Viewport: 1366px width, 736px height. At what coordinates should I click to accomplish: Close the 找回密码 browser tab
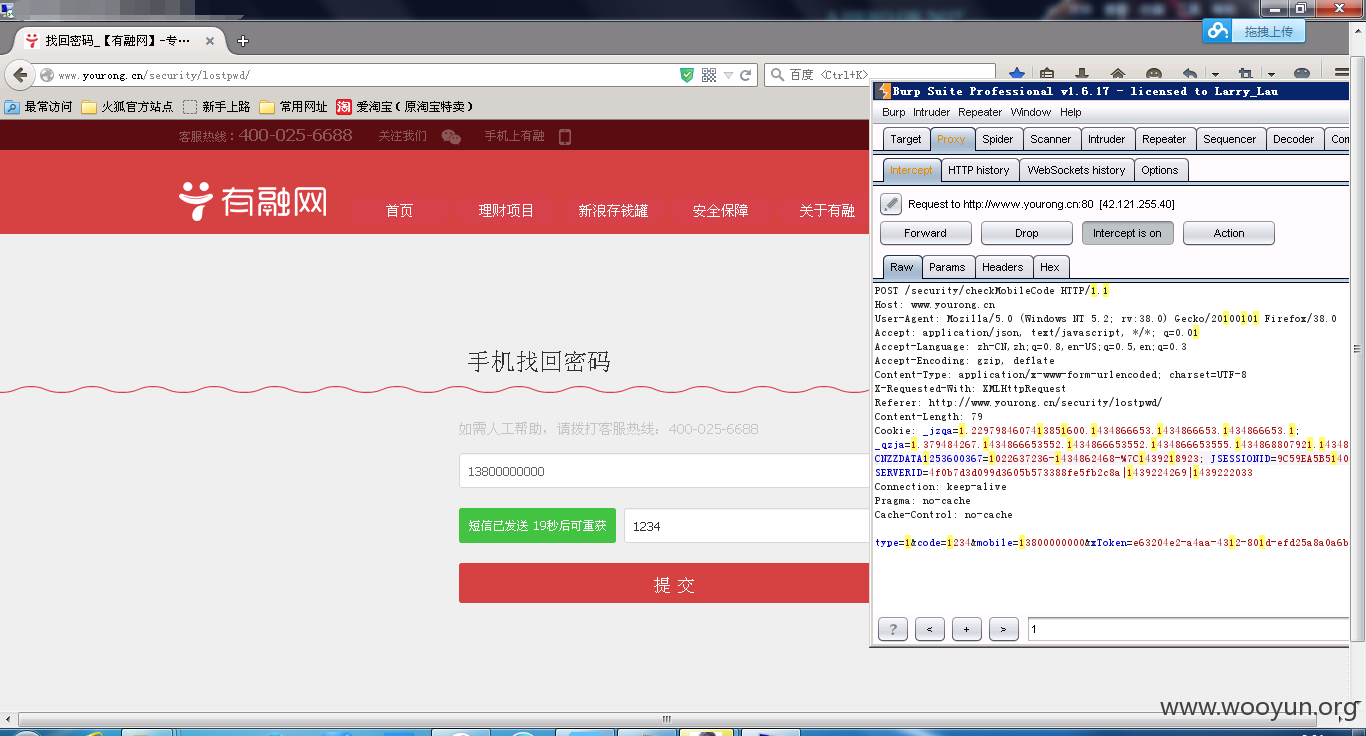[x=210, y=41]
